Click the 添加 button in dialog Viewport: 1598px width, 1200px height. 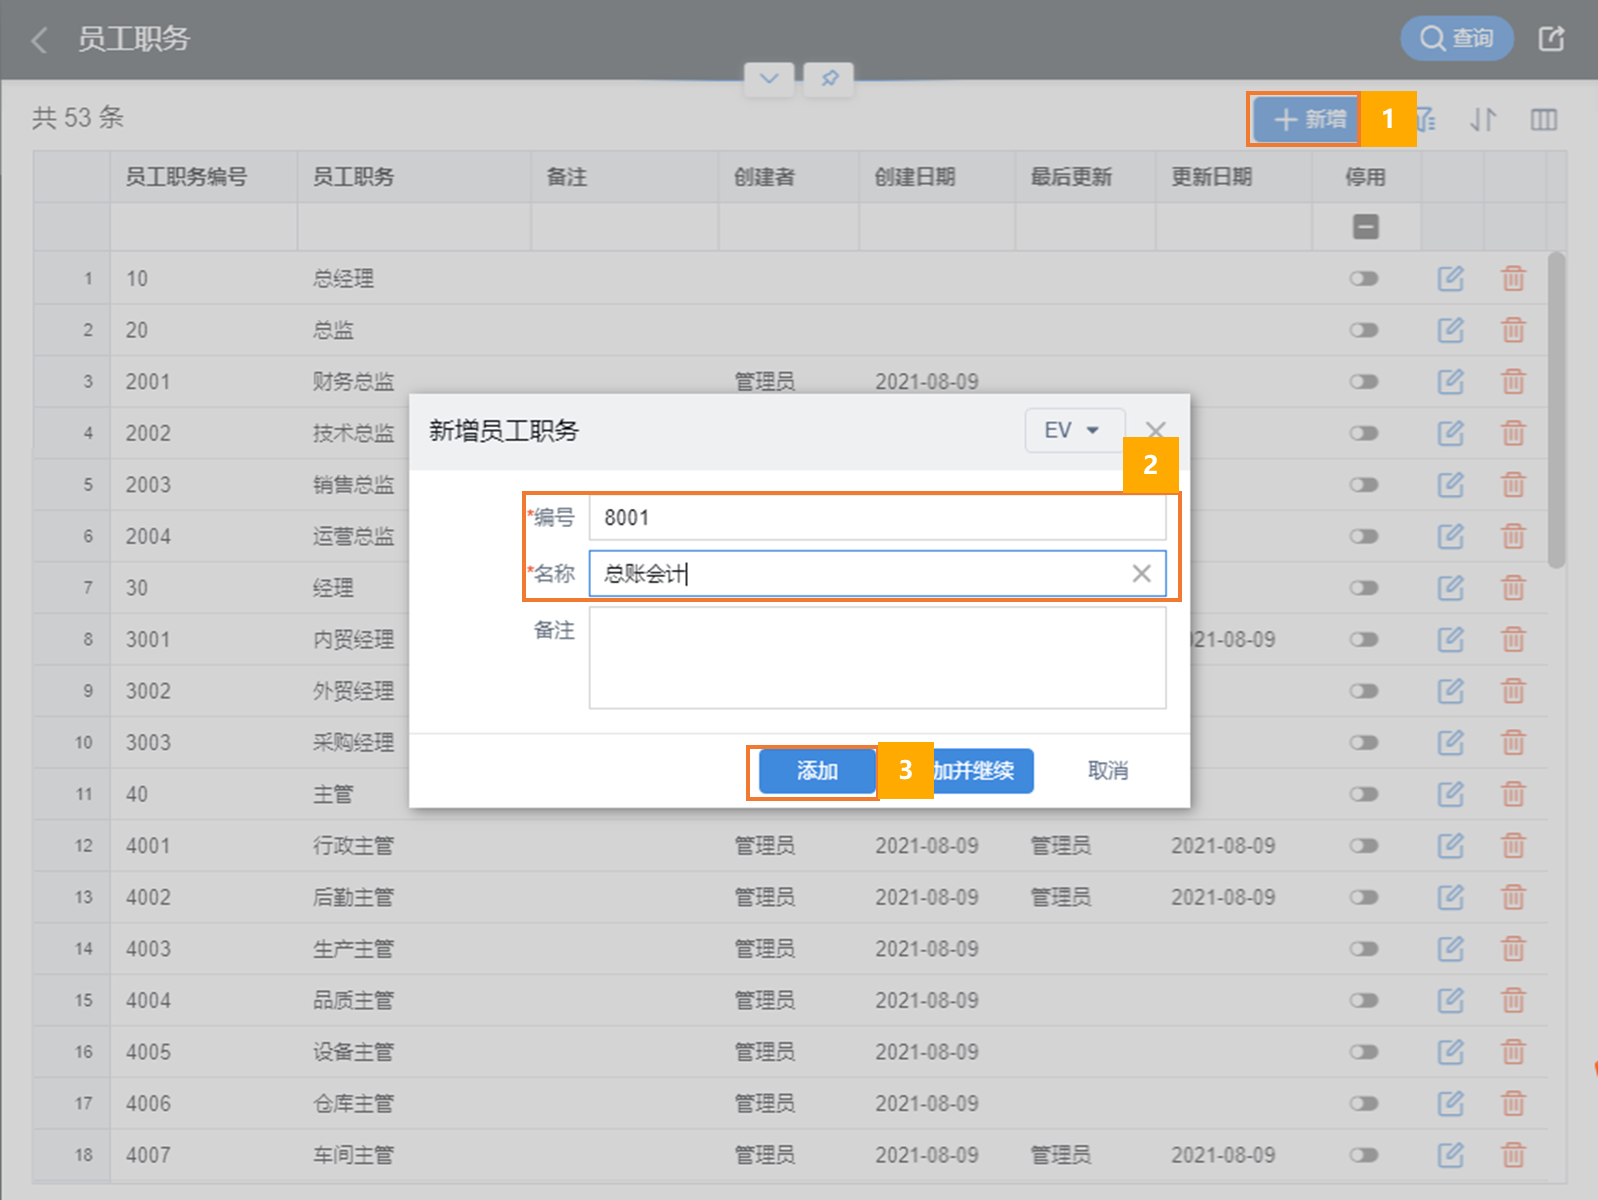[x=817, y=771]
